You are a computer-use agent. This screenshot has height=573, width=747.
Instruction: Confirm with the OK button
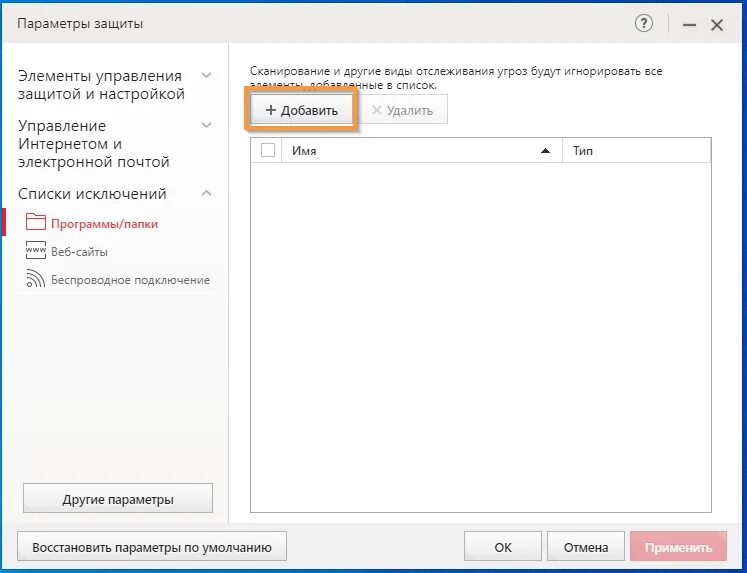[x=503, y=547]
